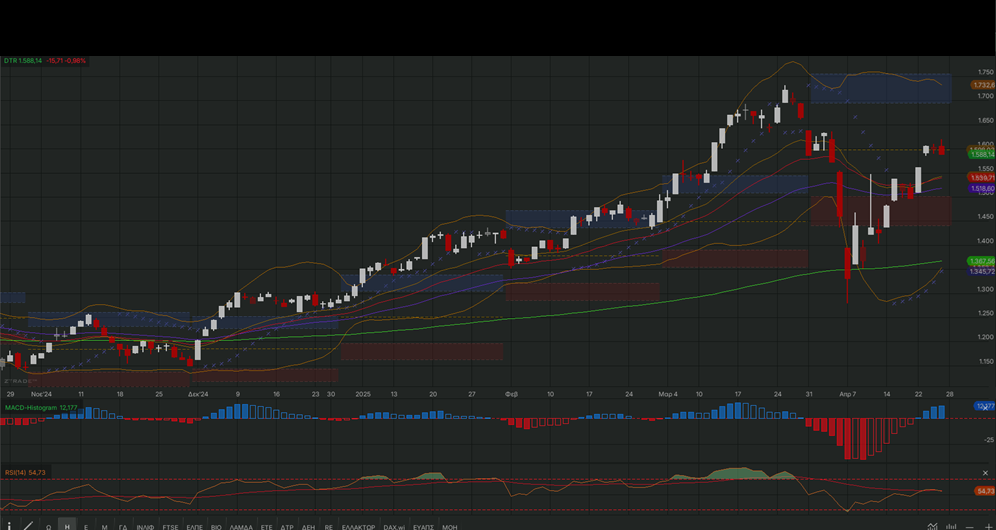Open the chart info icon
The width and height of the screenshot is (996, 530).
pos(9,526)
